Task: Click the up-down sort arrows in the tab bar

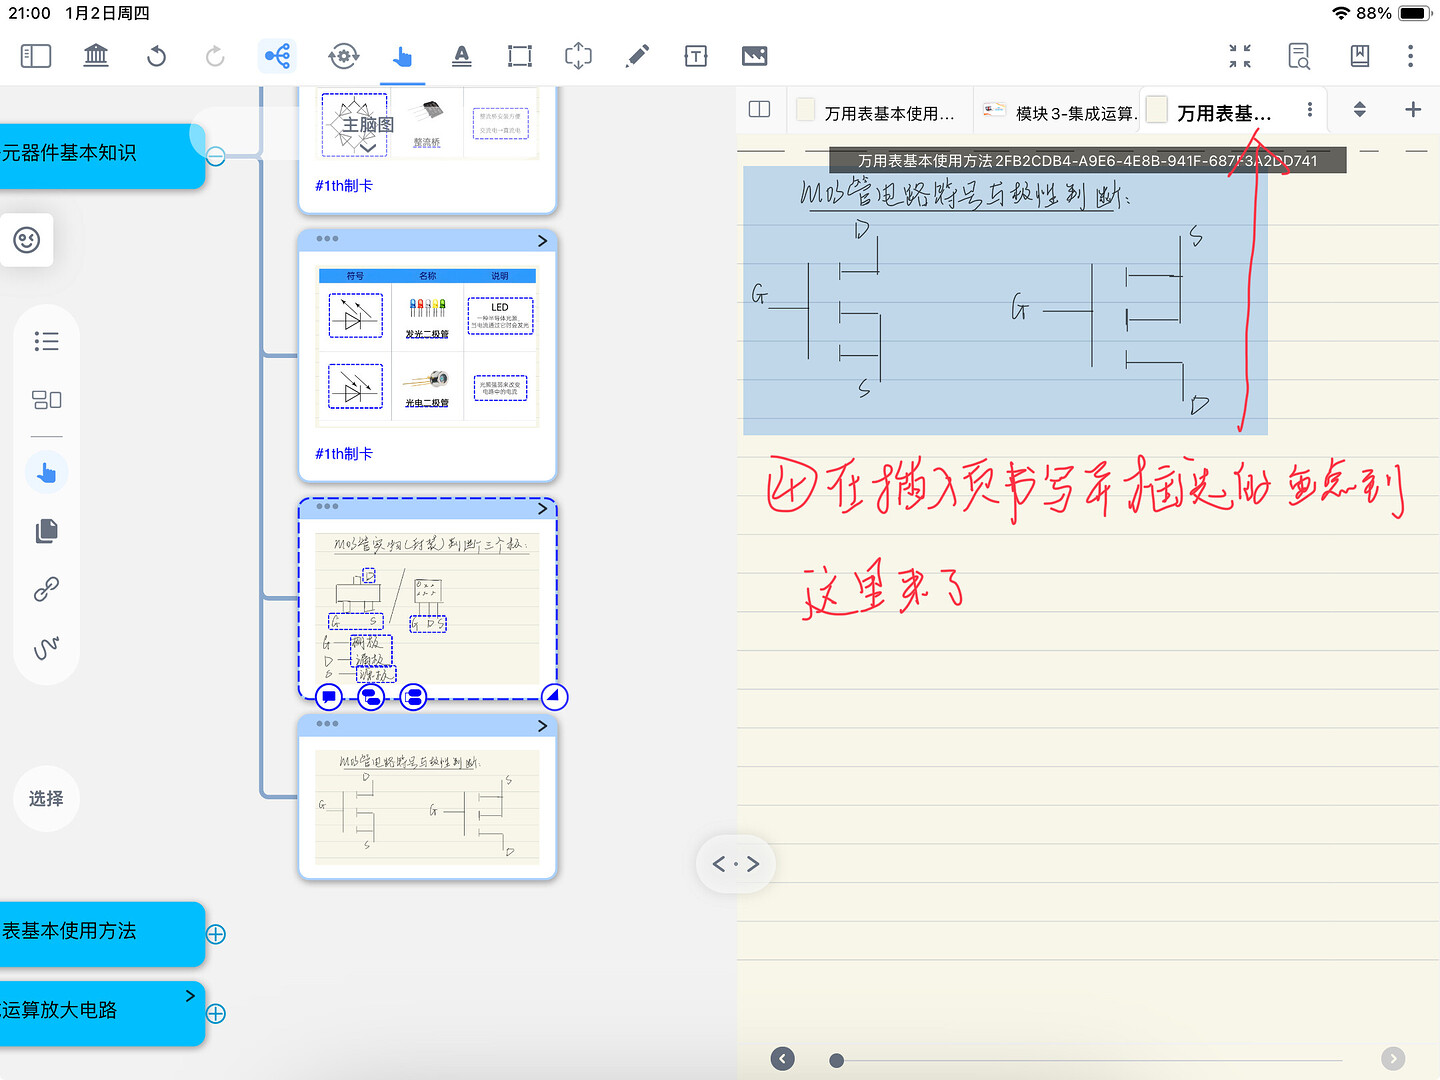Action: (x=1359, y=109)
